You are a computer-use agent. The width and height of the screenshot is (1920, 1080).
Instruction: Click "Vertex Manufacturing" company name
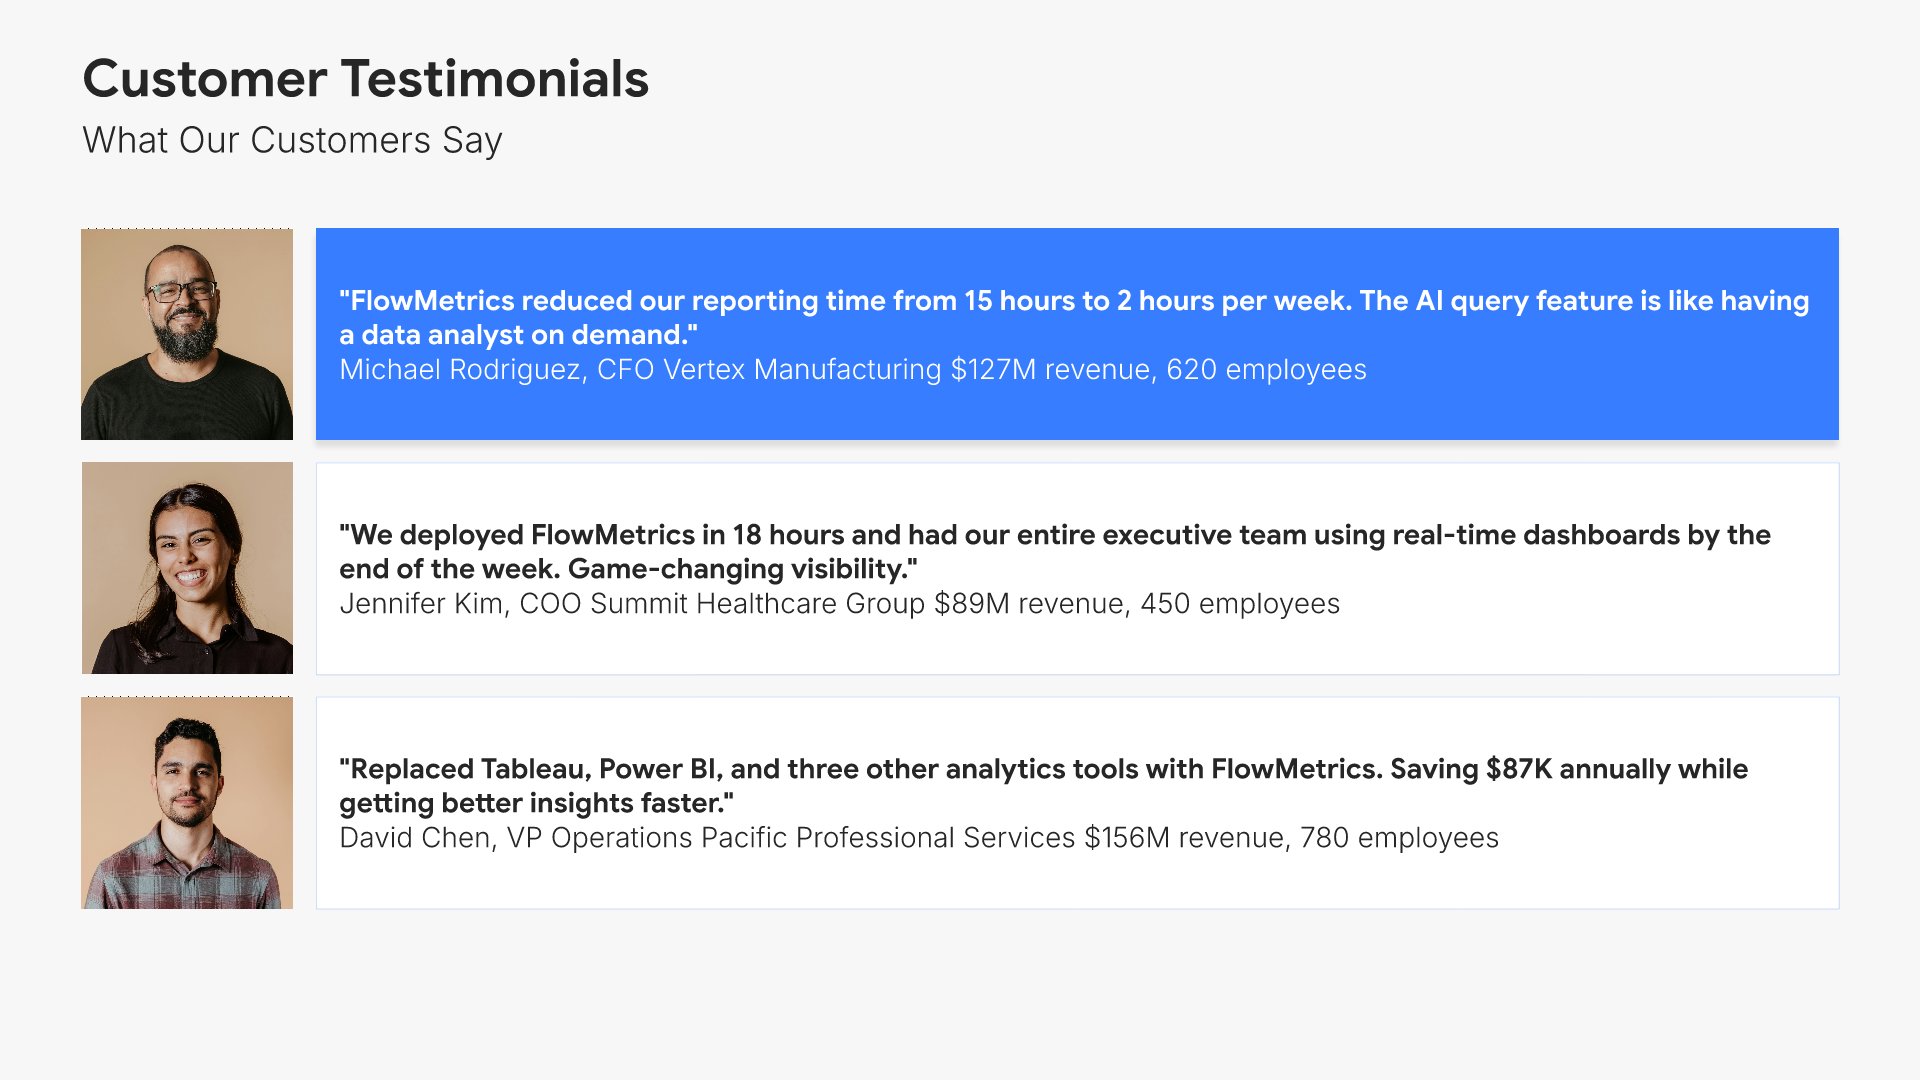[802, 370]
